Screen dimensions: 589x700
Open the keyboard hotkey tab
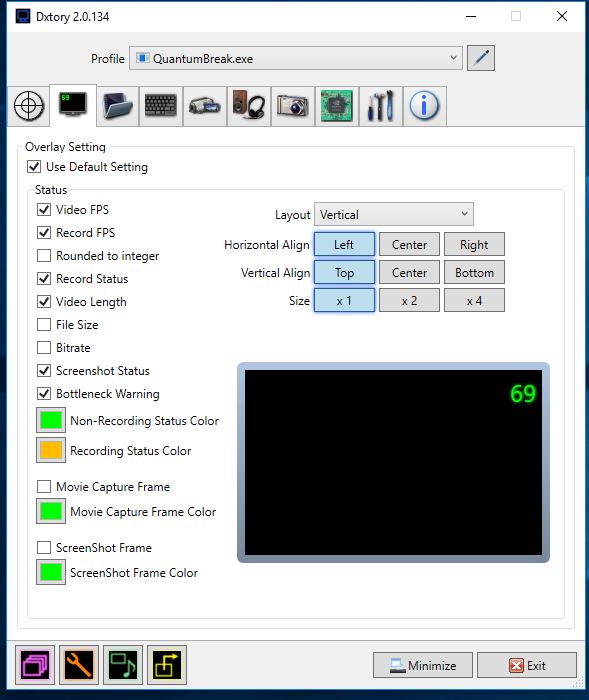click(161, 106)
